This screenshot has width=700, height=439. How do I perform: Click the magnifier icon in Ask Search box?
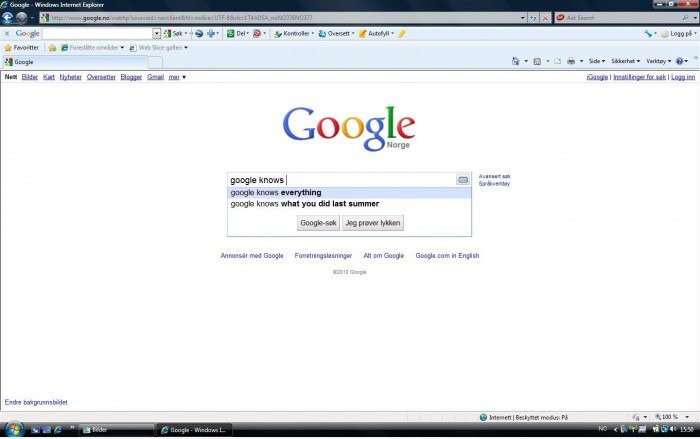(x=685, y=17)
